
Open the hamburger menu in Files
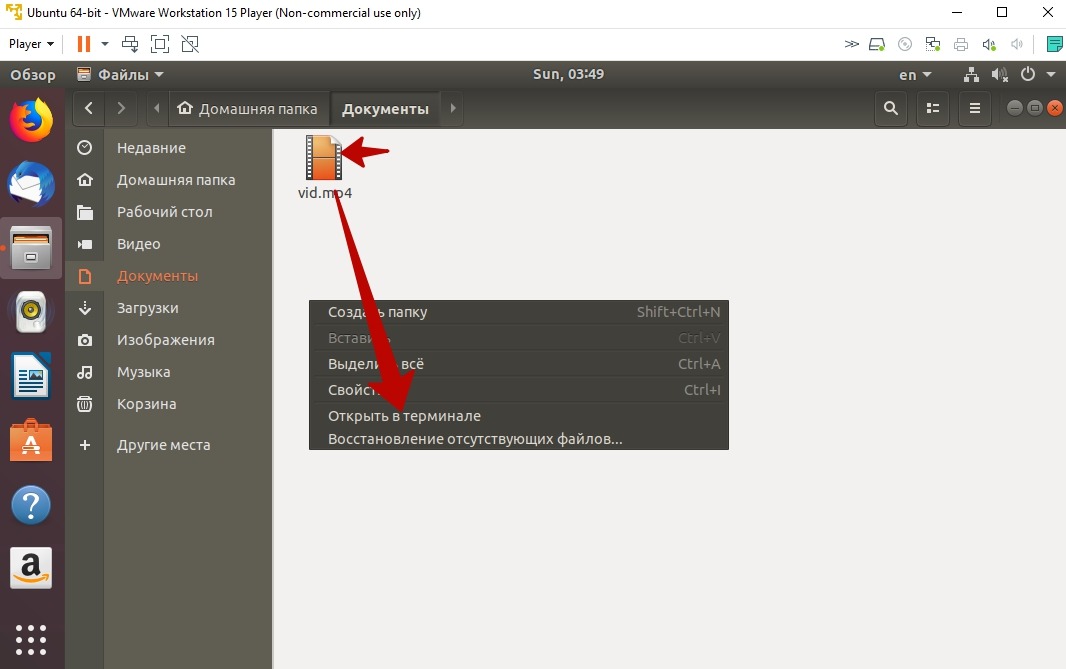[x=974, y=109]
